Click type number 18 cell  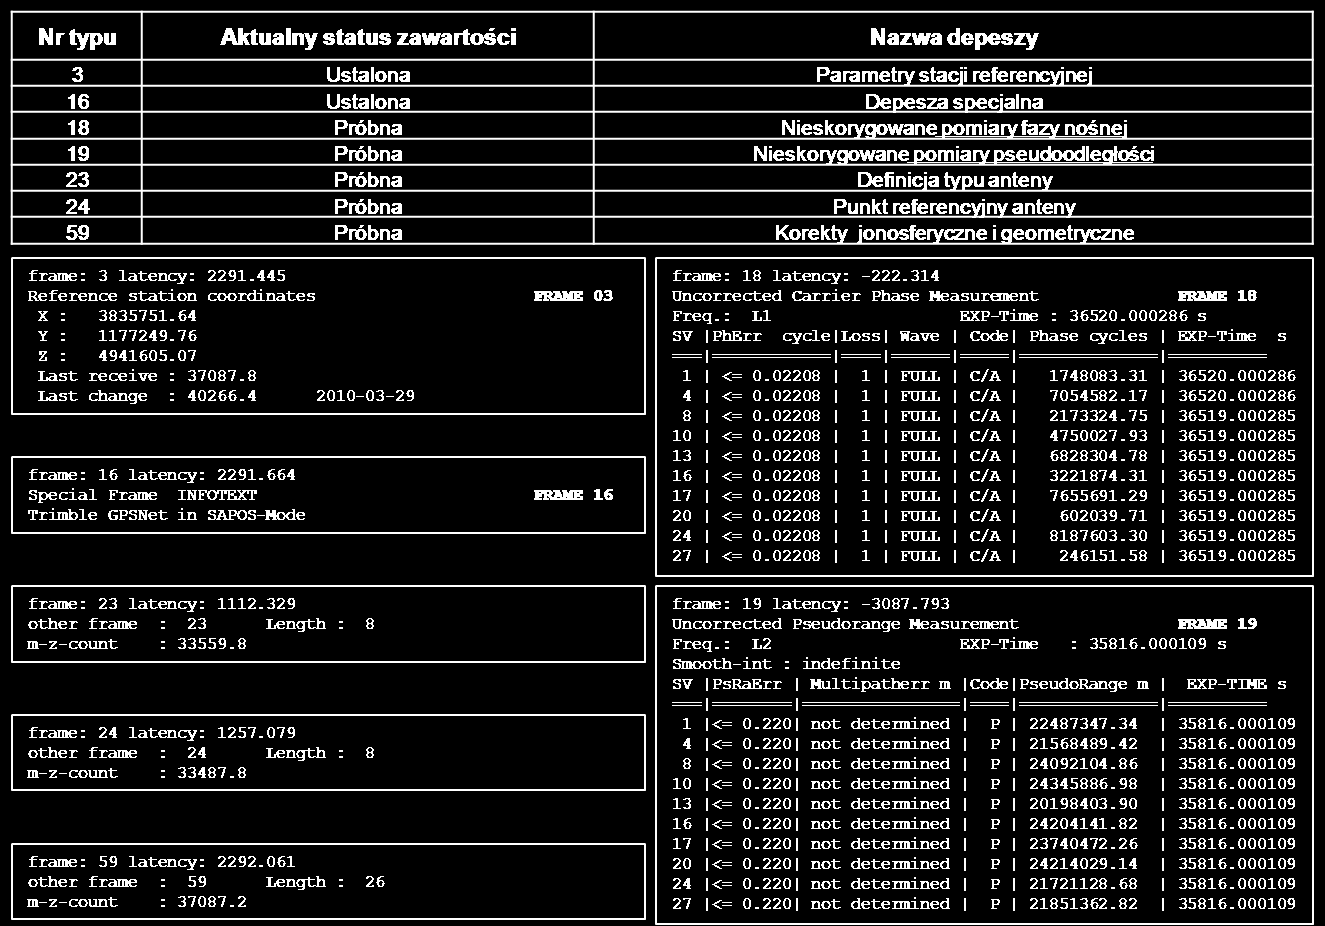coord(77,128)
